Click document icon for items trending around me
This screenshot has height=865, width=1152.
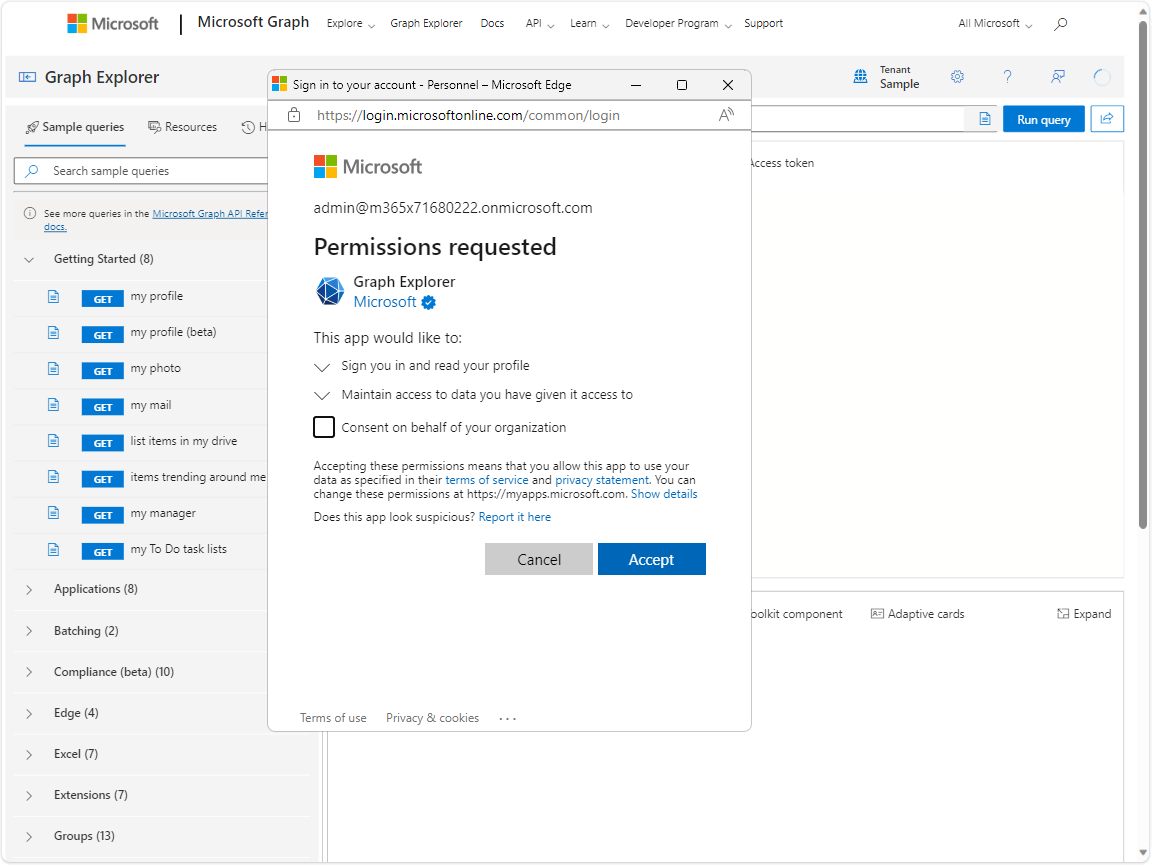pos(54,477)
